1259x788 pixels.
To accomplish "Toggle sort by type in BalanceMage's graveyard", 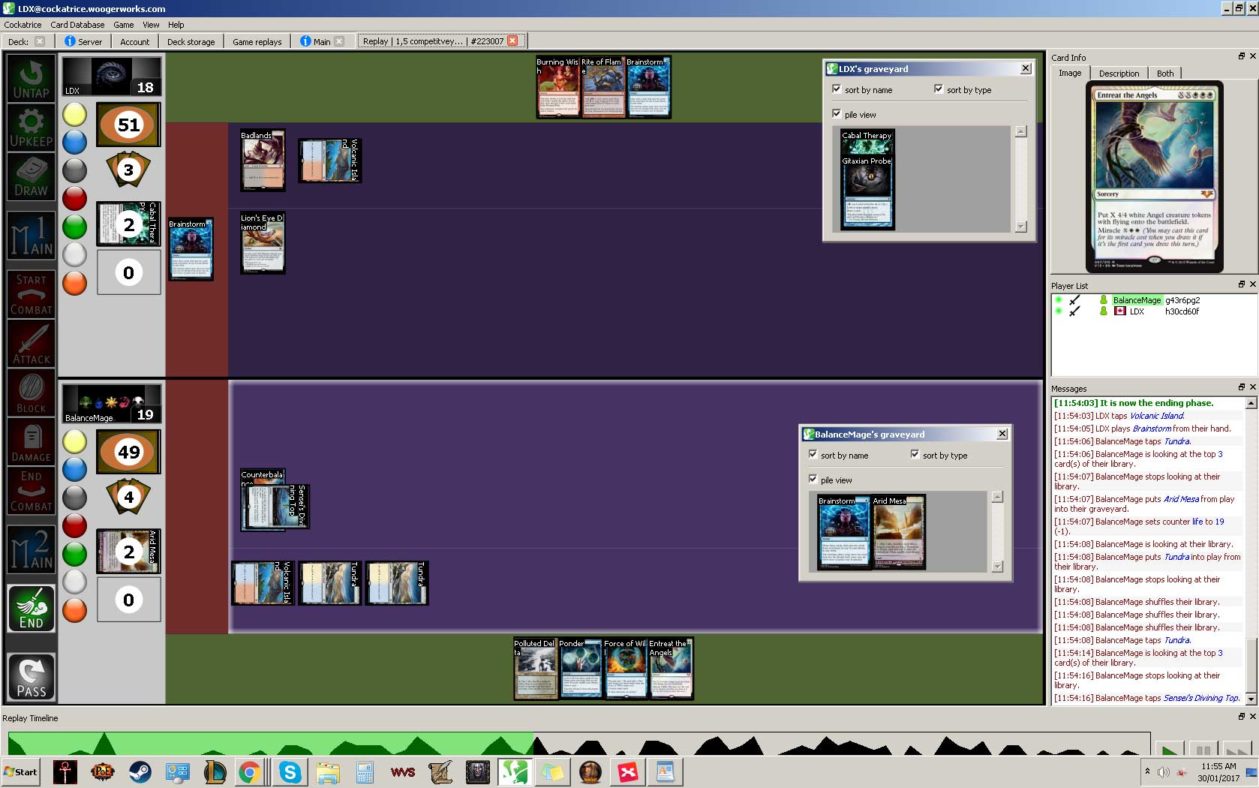I will point(915,455).
